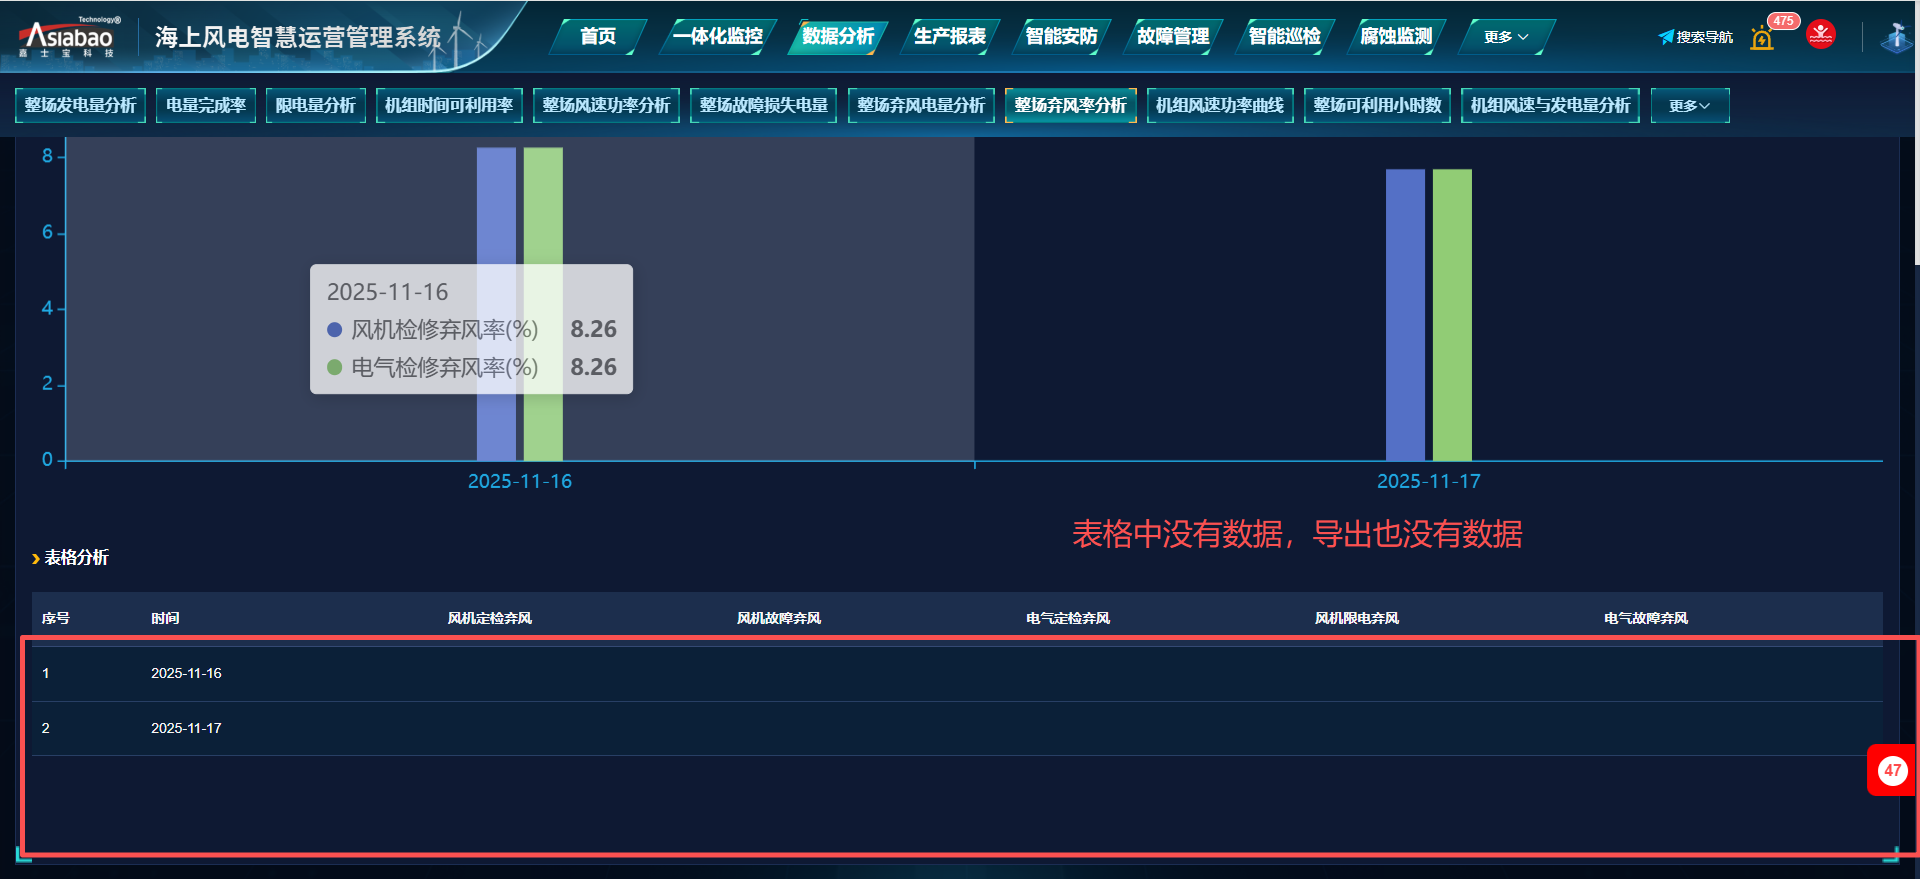
Task: Open the 数据分析 main menu
Action: click(x=838, y=37)
